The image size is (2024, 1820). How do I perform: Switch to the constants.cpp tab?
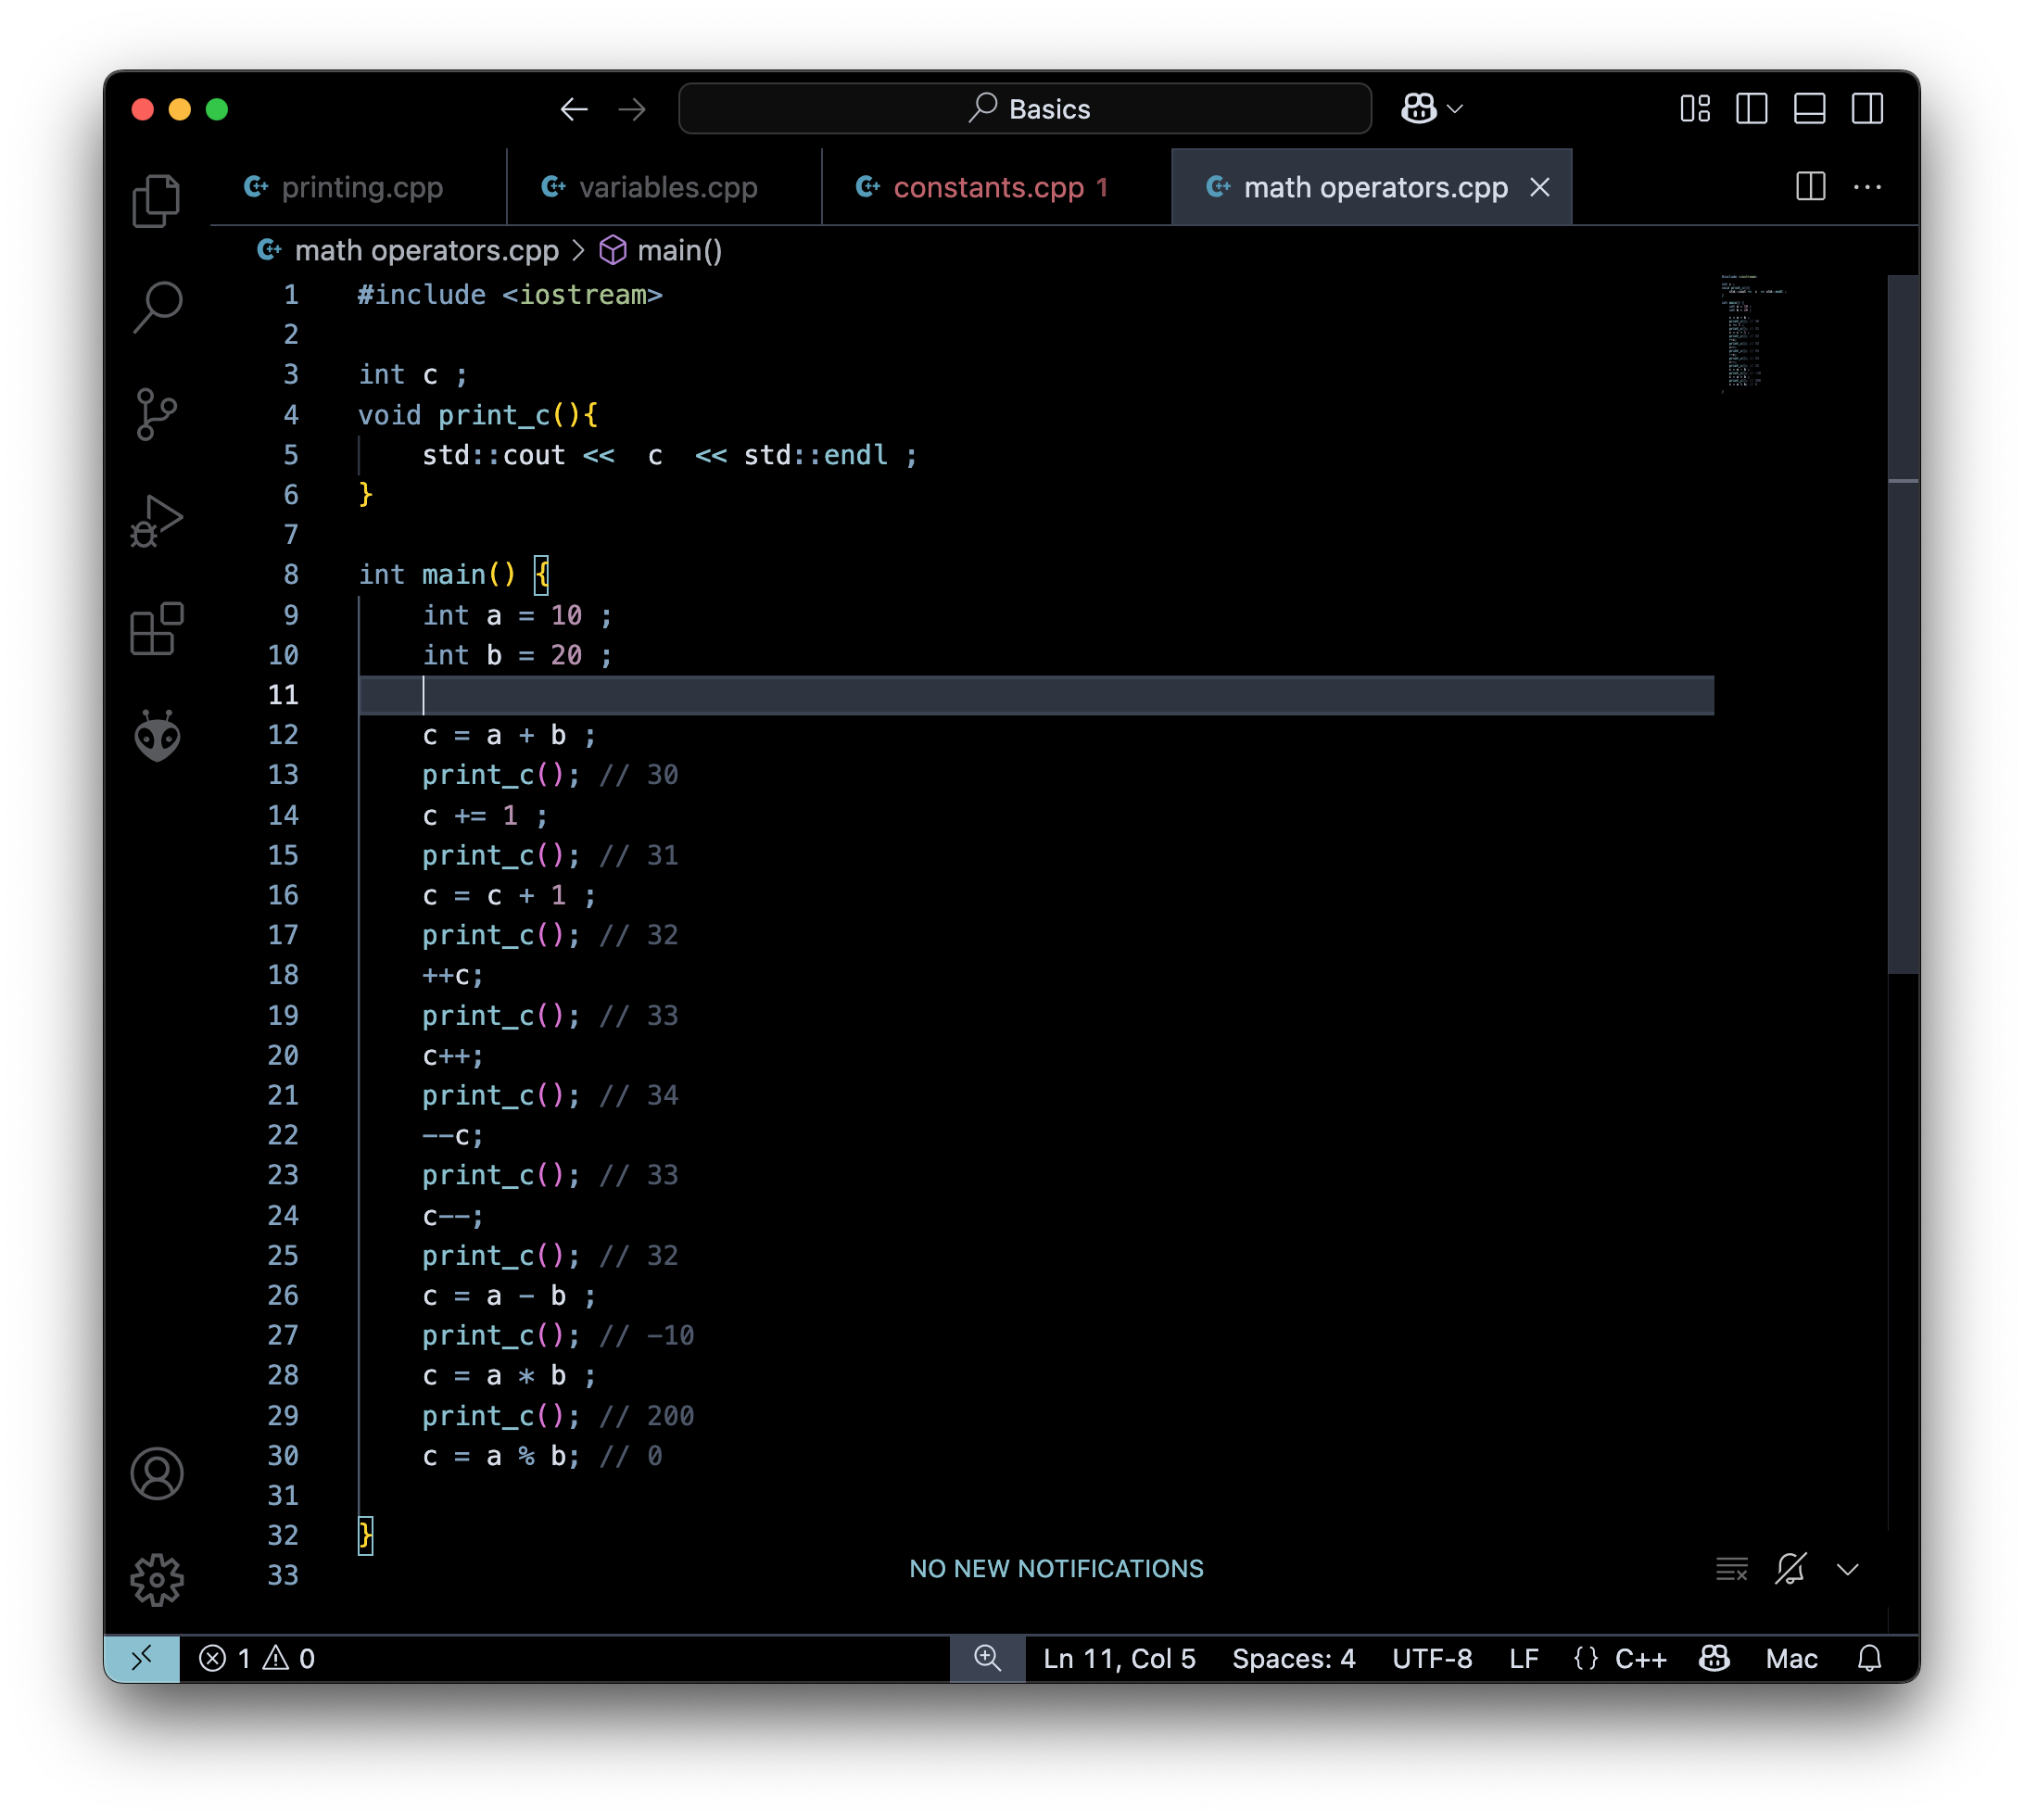(995, 187)
